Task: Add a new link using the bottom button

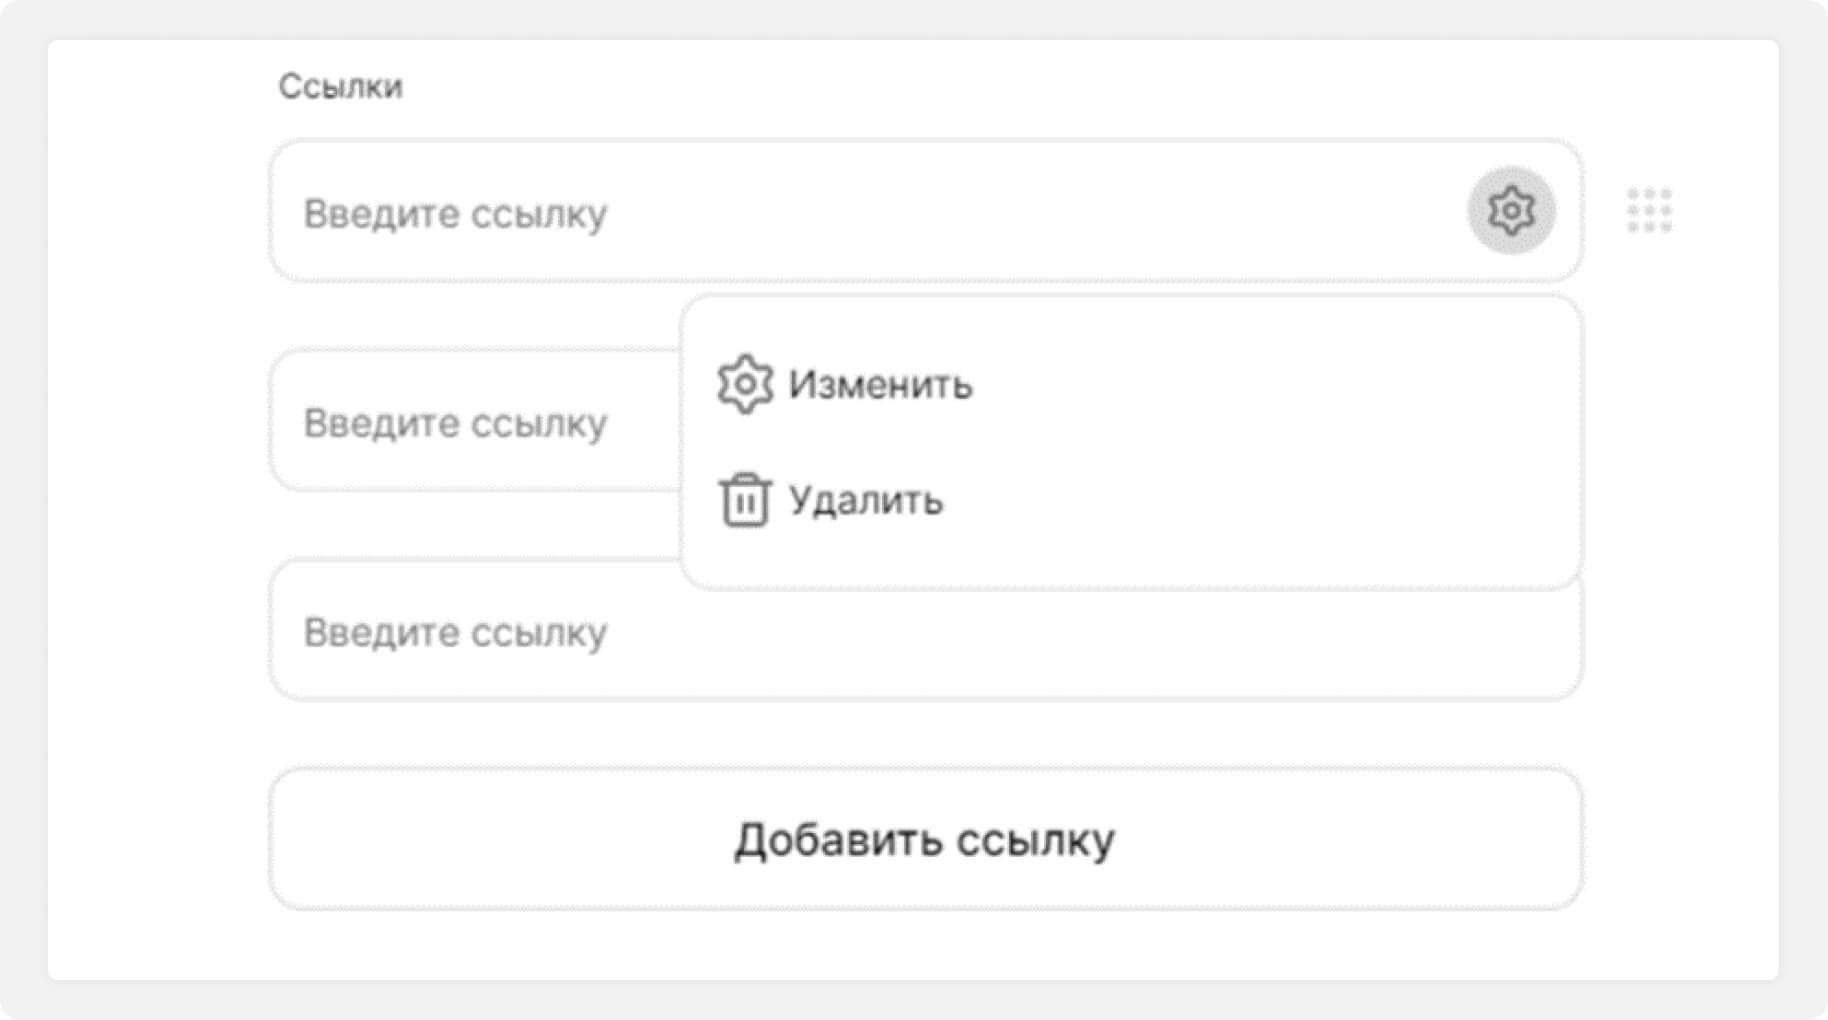Action: [925, 839]
